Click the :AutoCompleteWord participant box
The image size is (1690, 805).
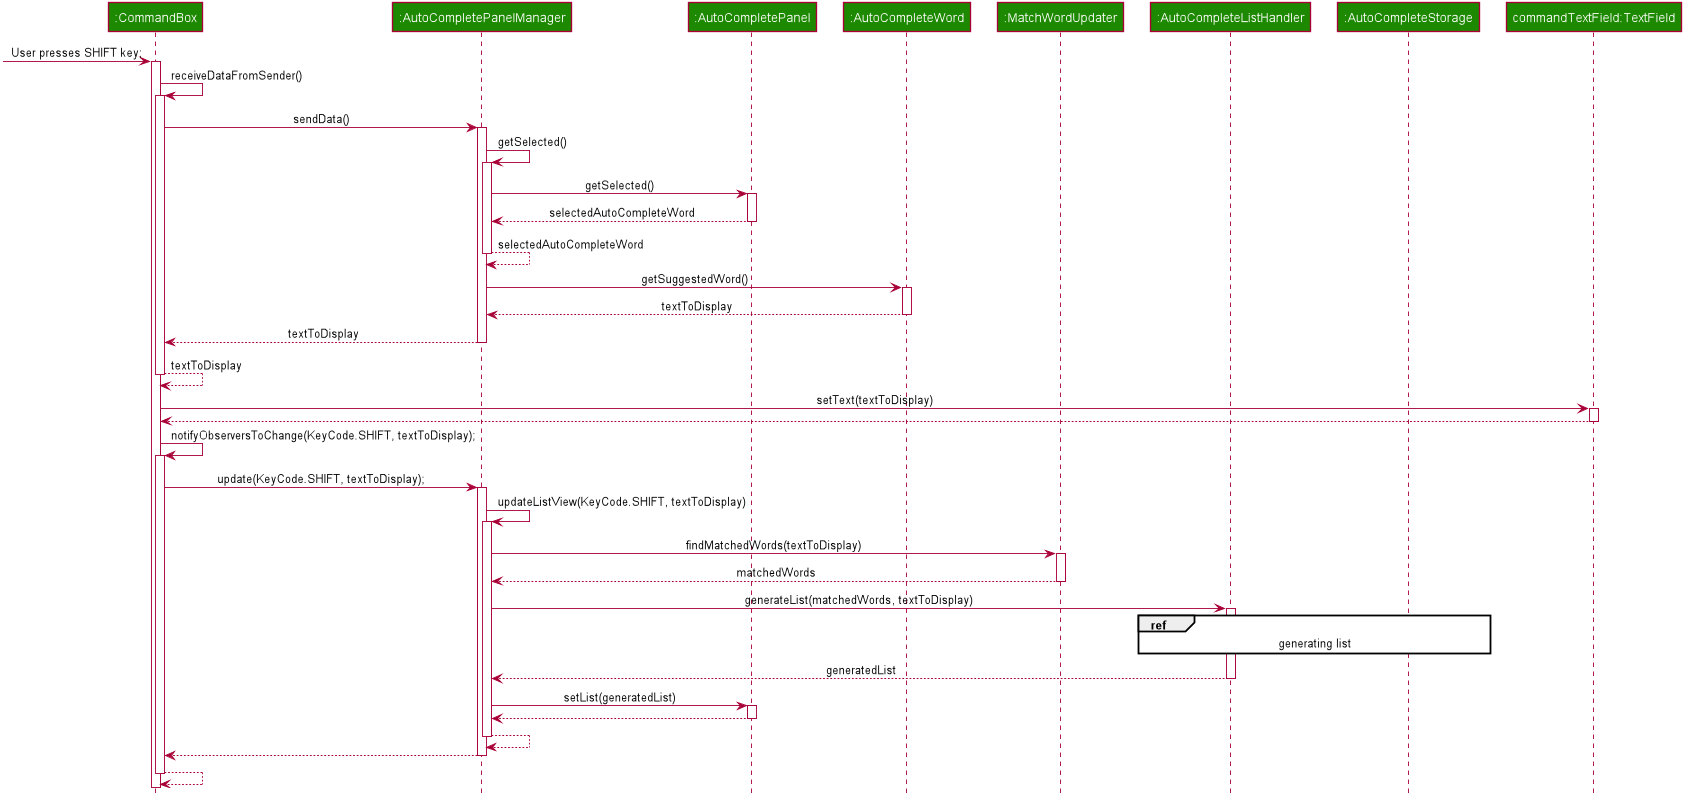tap(907, 17)
